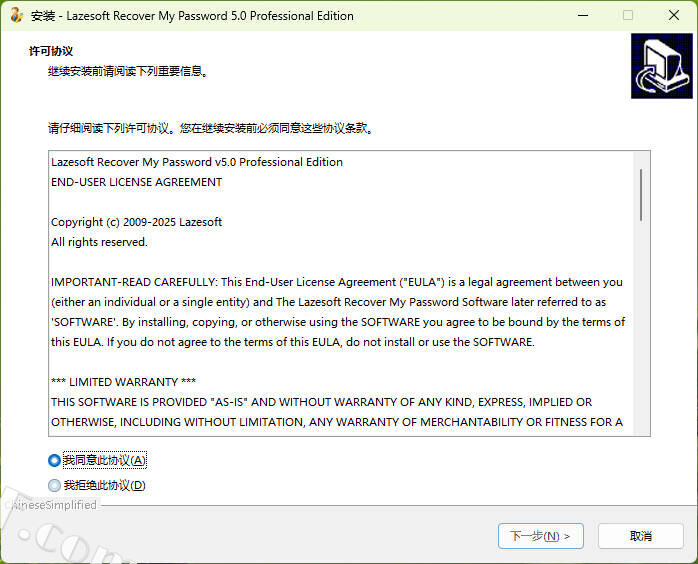Screen dimensions: 698x564
Task: Click the ChineseSimplified language label
Action: coord(51,505)
